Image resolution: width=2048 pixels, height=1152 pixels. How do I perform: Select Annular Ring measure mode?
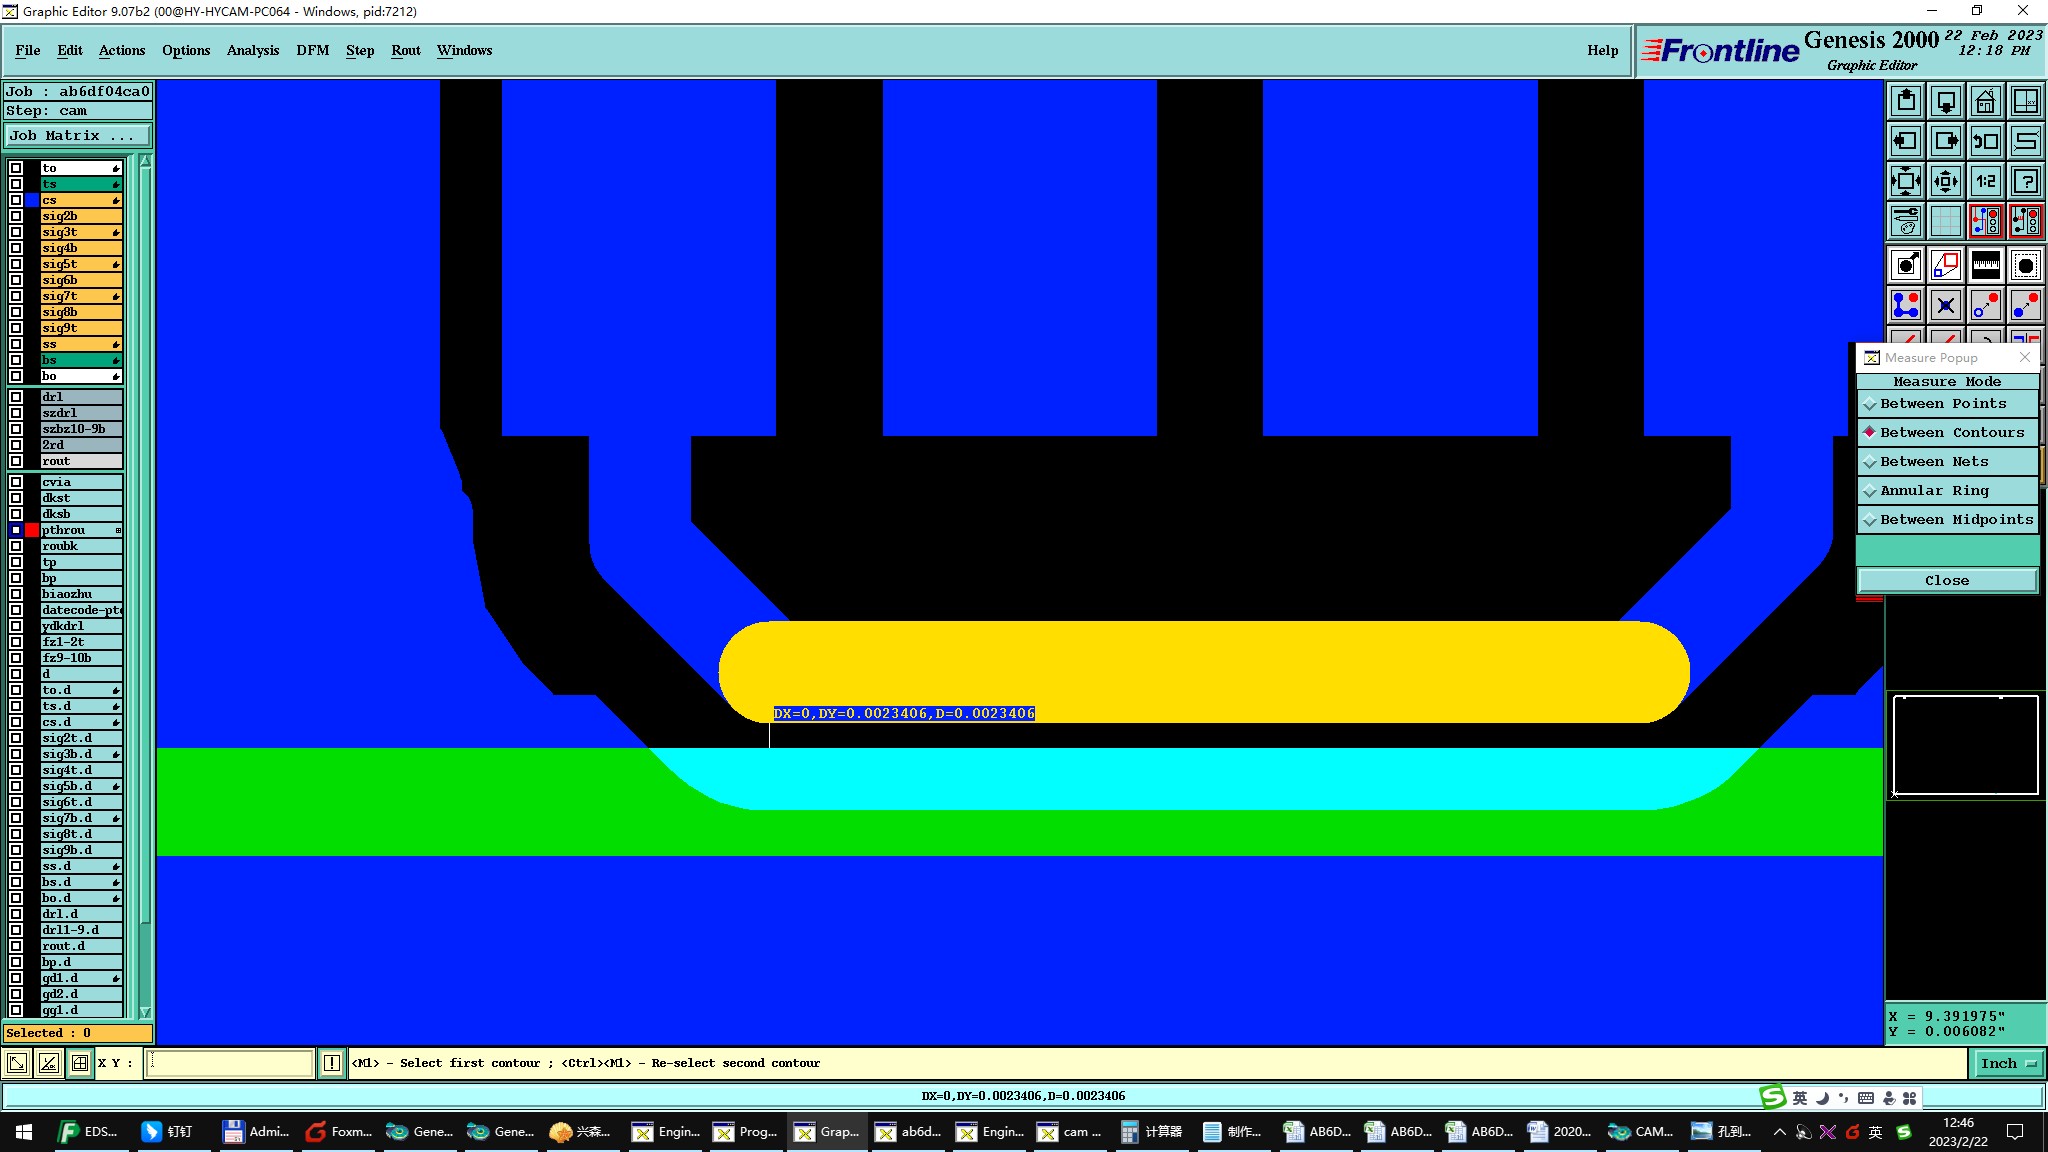pos(1934,491)
